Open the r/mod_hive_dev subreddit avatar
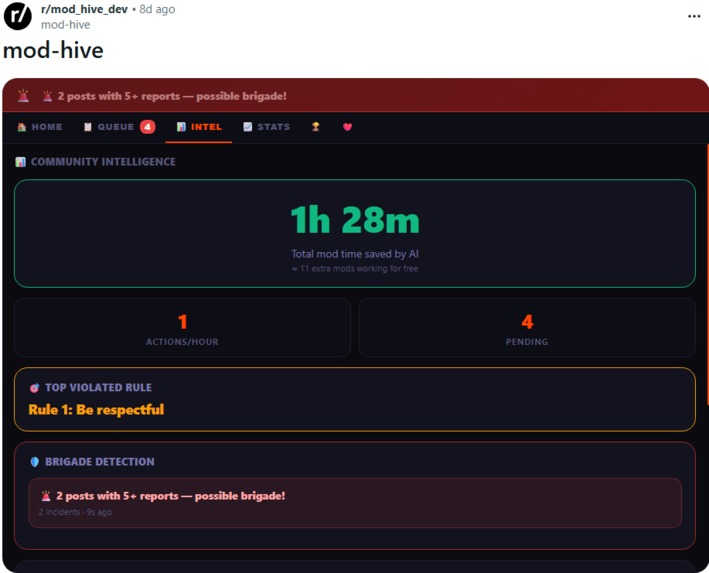The width and height of the screenshot is (709, 573). pyautogui.click(x=18, y=16)
